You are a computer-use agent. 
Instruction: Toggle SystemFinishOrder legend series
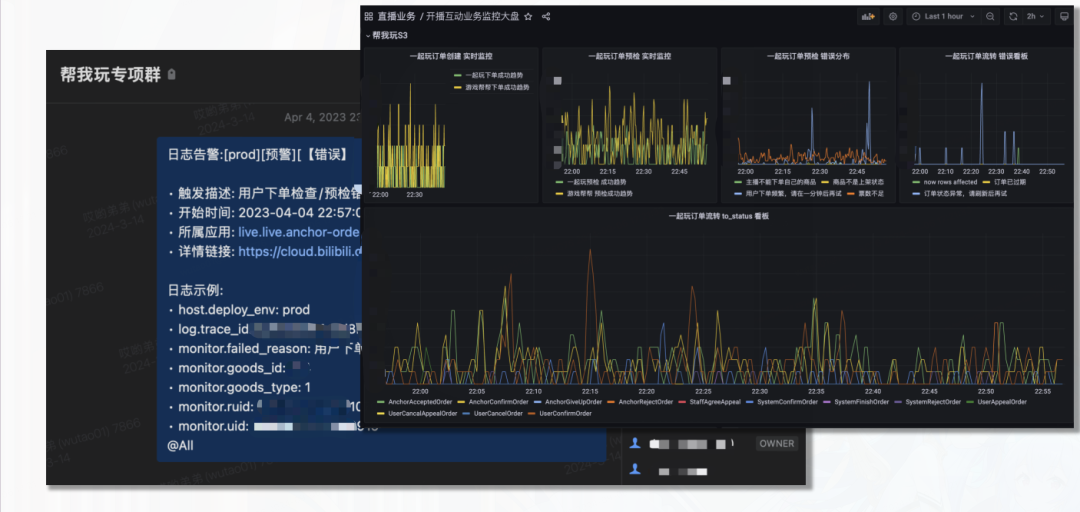click(858, 402)
